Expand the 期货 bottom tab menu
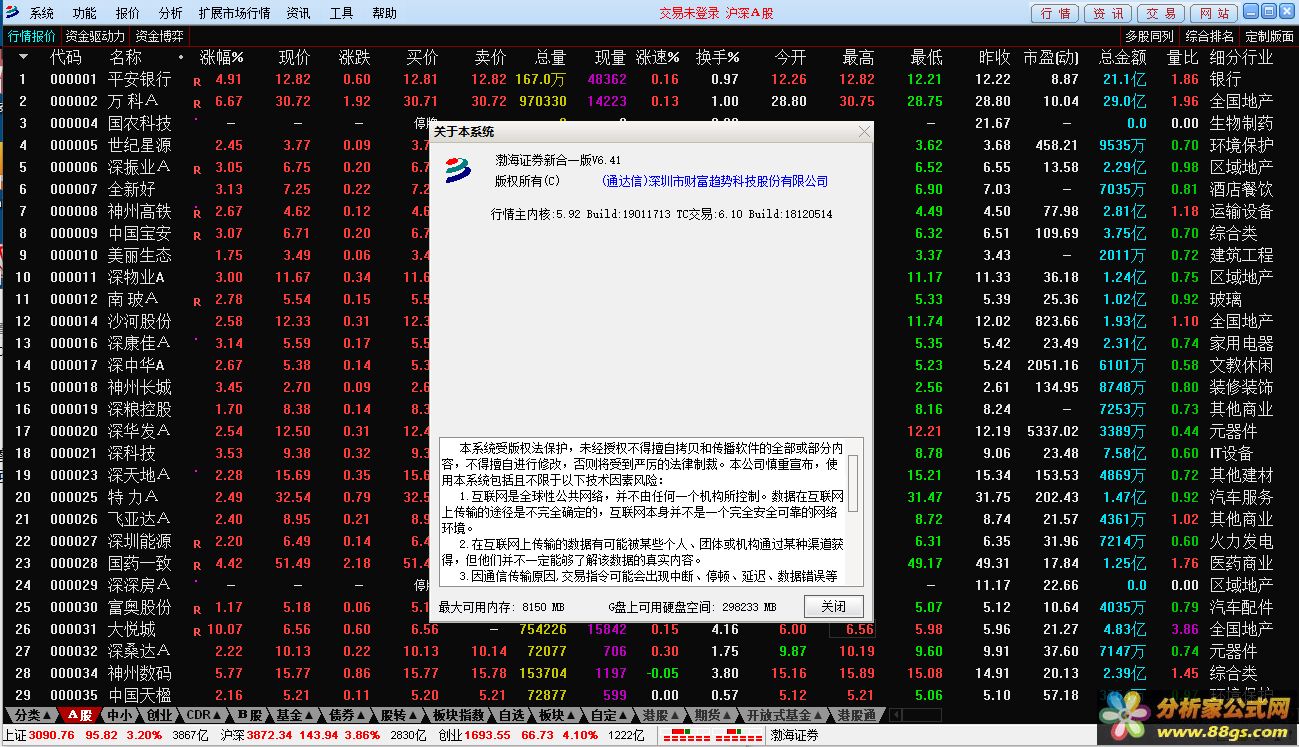The height and width of the screenshot is (747, 1299). [714, 715]
